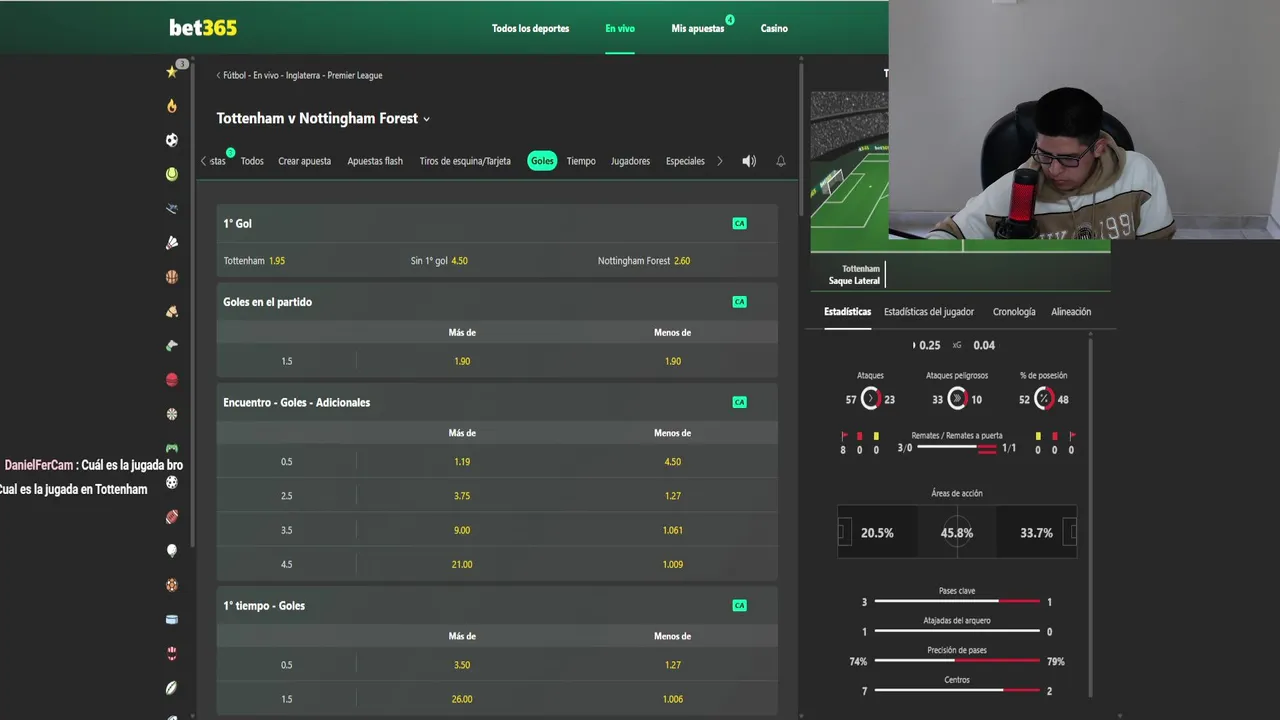Collapse Encuentro - Goles - Adicionales section

point(497,402)
